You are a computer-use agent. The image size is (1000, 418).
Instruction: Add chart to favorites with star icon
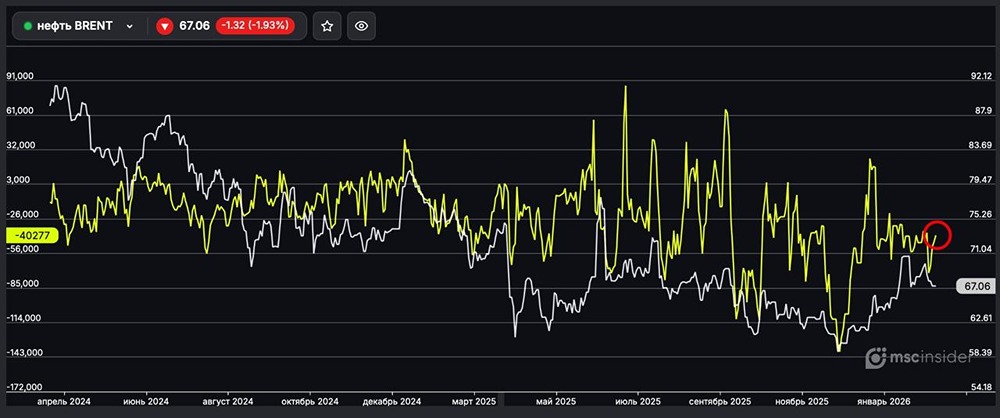point(326,27)
